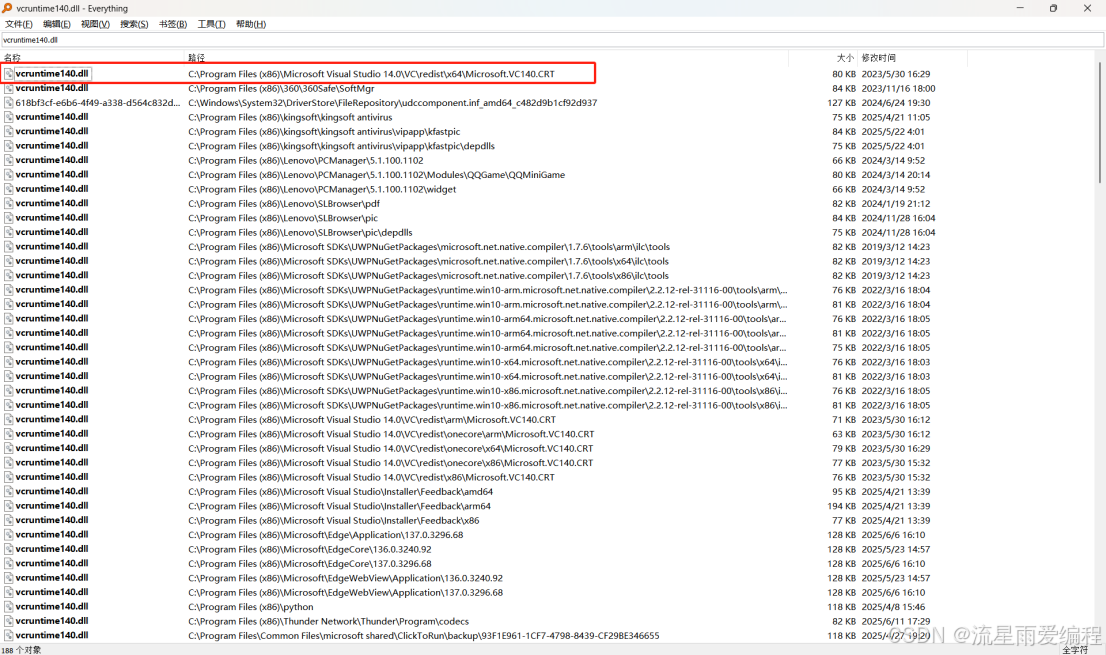Screen dimensions: 1106x655
Task: Click path EdgeCore\137.0.3296.68
Action: click(x=310, y=564)
